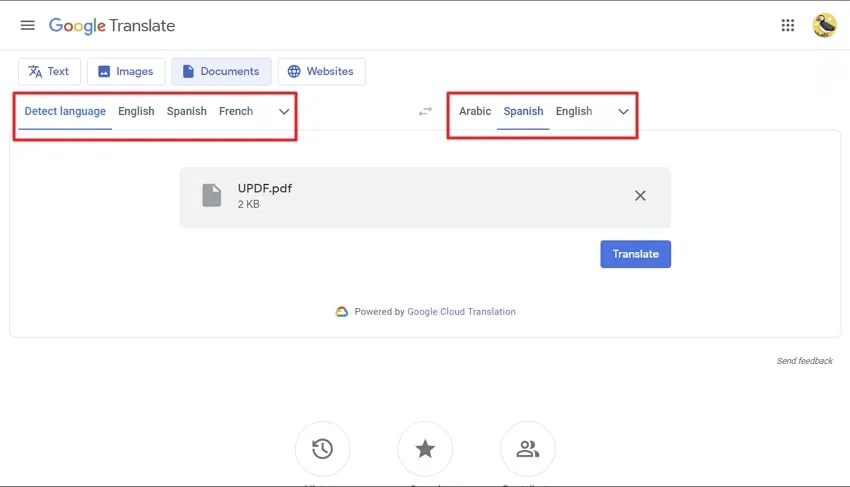Click the Translate button
Viewport: 850px width, 487px height.
click(635, 254)
